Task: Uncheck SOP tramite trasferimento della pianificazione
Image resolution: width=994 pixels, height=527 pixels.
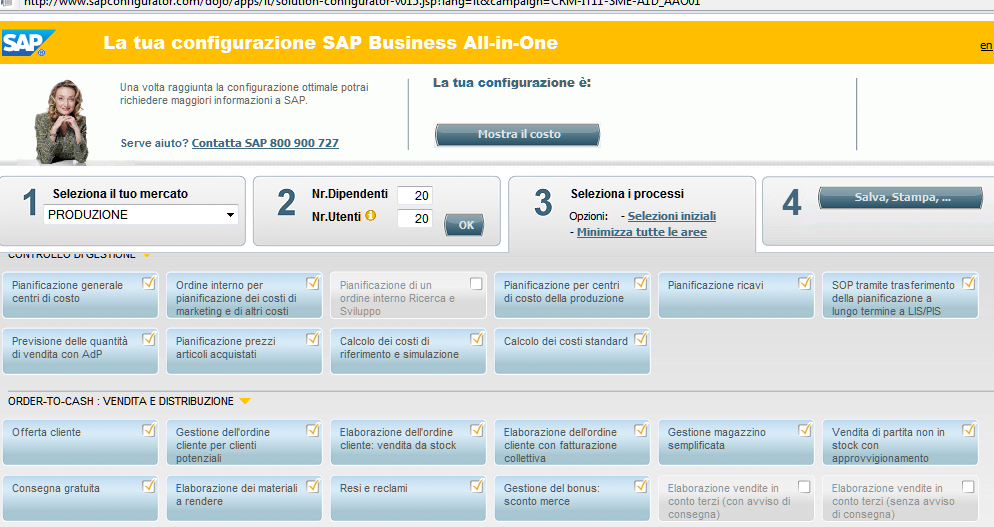Action: click(x=969, y=283)
